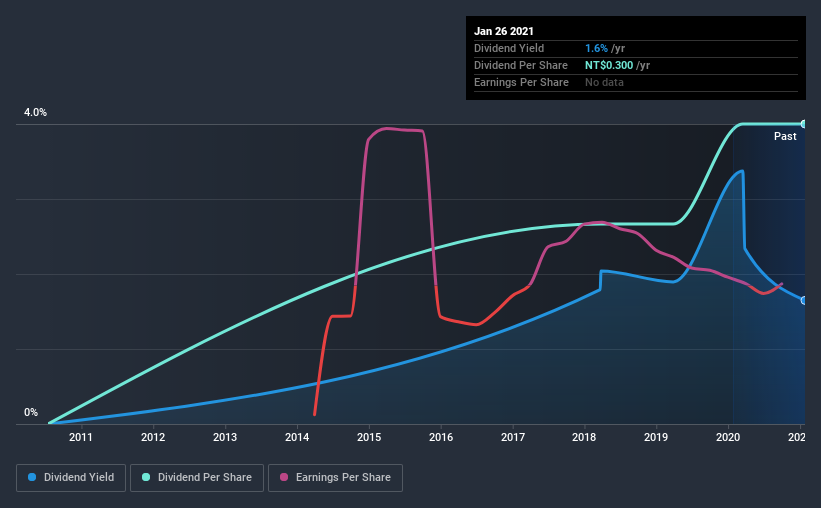Click the 'Dividend Yield' row label in tooltip

point(509,48)
